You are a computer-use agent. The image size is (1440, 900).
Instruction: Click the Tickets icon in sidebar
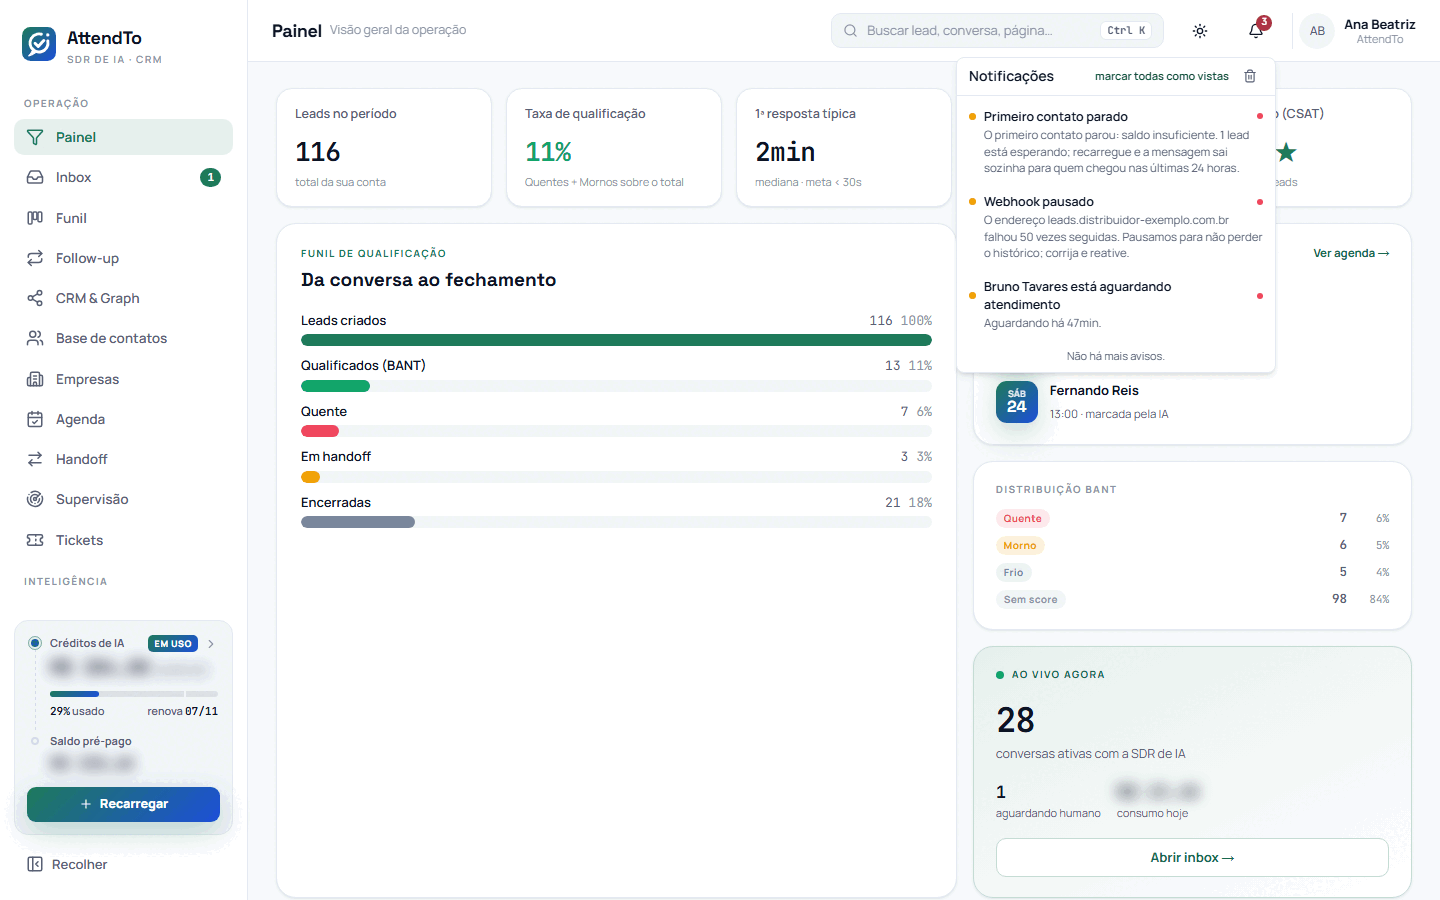tap(35, 540)
